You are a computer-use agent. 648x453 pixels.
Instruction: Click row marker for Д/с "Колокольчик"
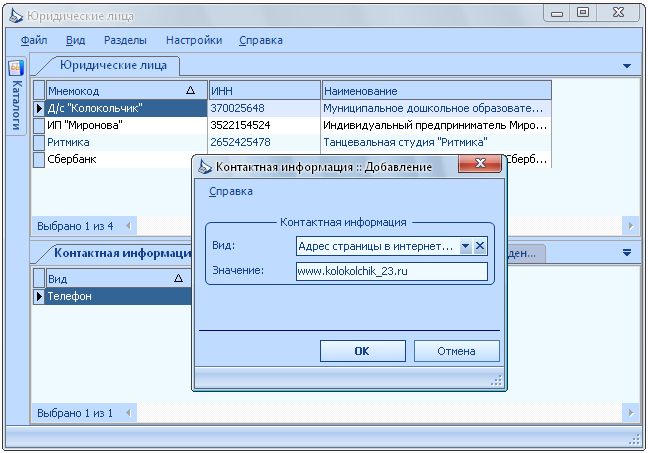39,108
